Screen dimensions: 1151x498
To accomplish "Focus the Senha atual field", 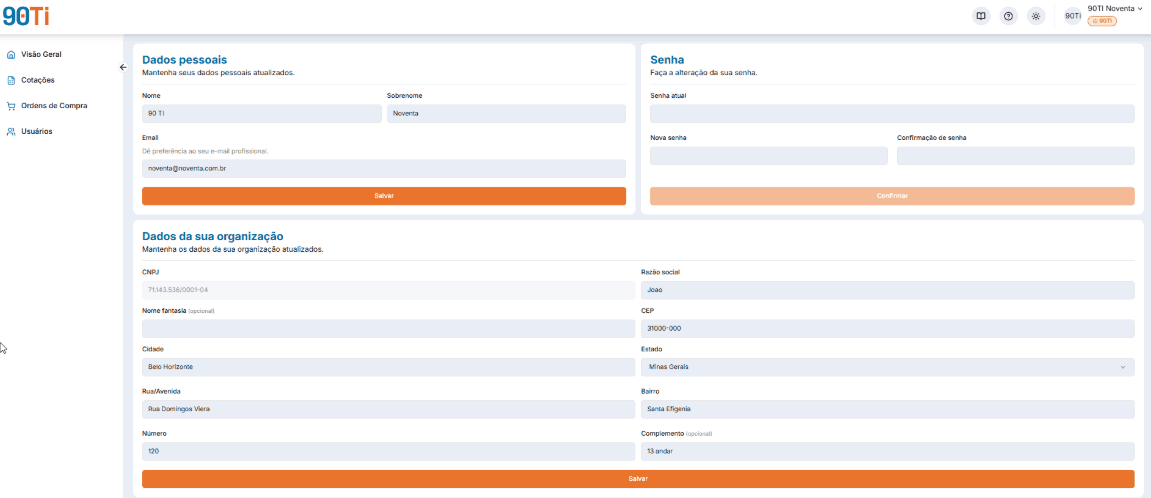I will coord(892,114).
